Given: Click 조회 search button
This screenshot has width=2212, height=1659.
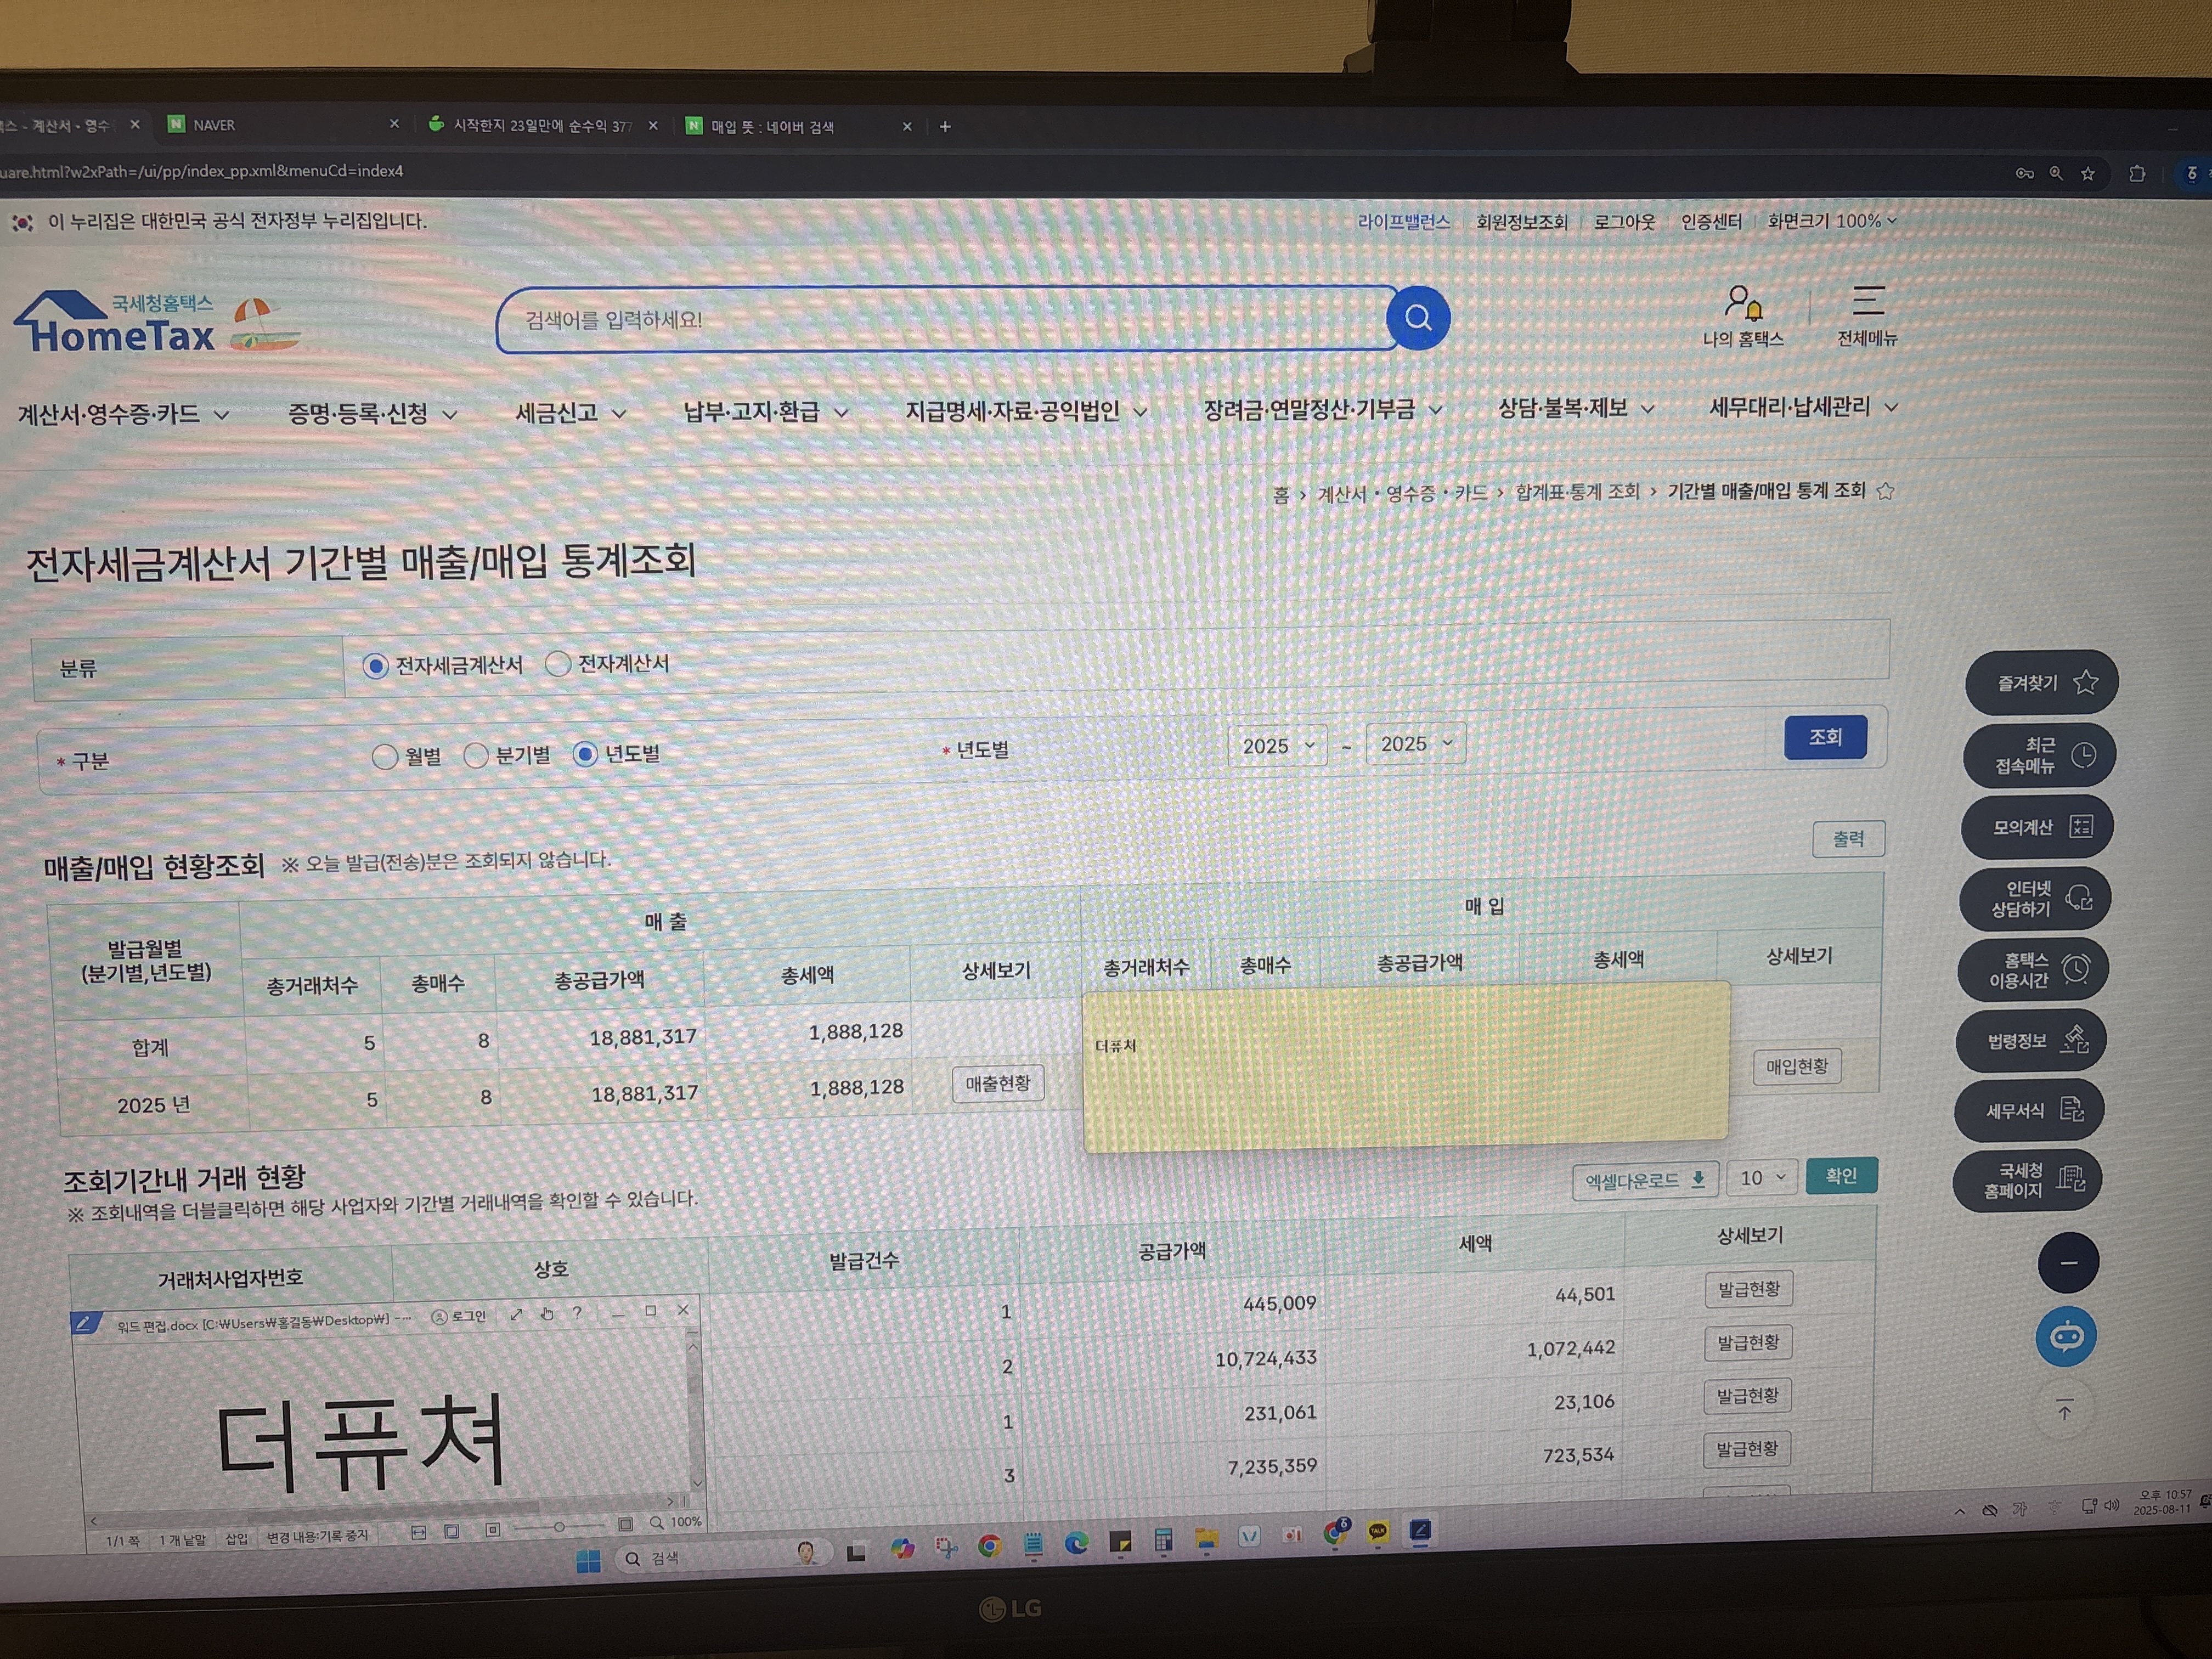Looking at the screenshot, I should [1825, 737].
